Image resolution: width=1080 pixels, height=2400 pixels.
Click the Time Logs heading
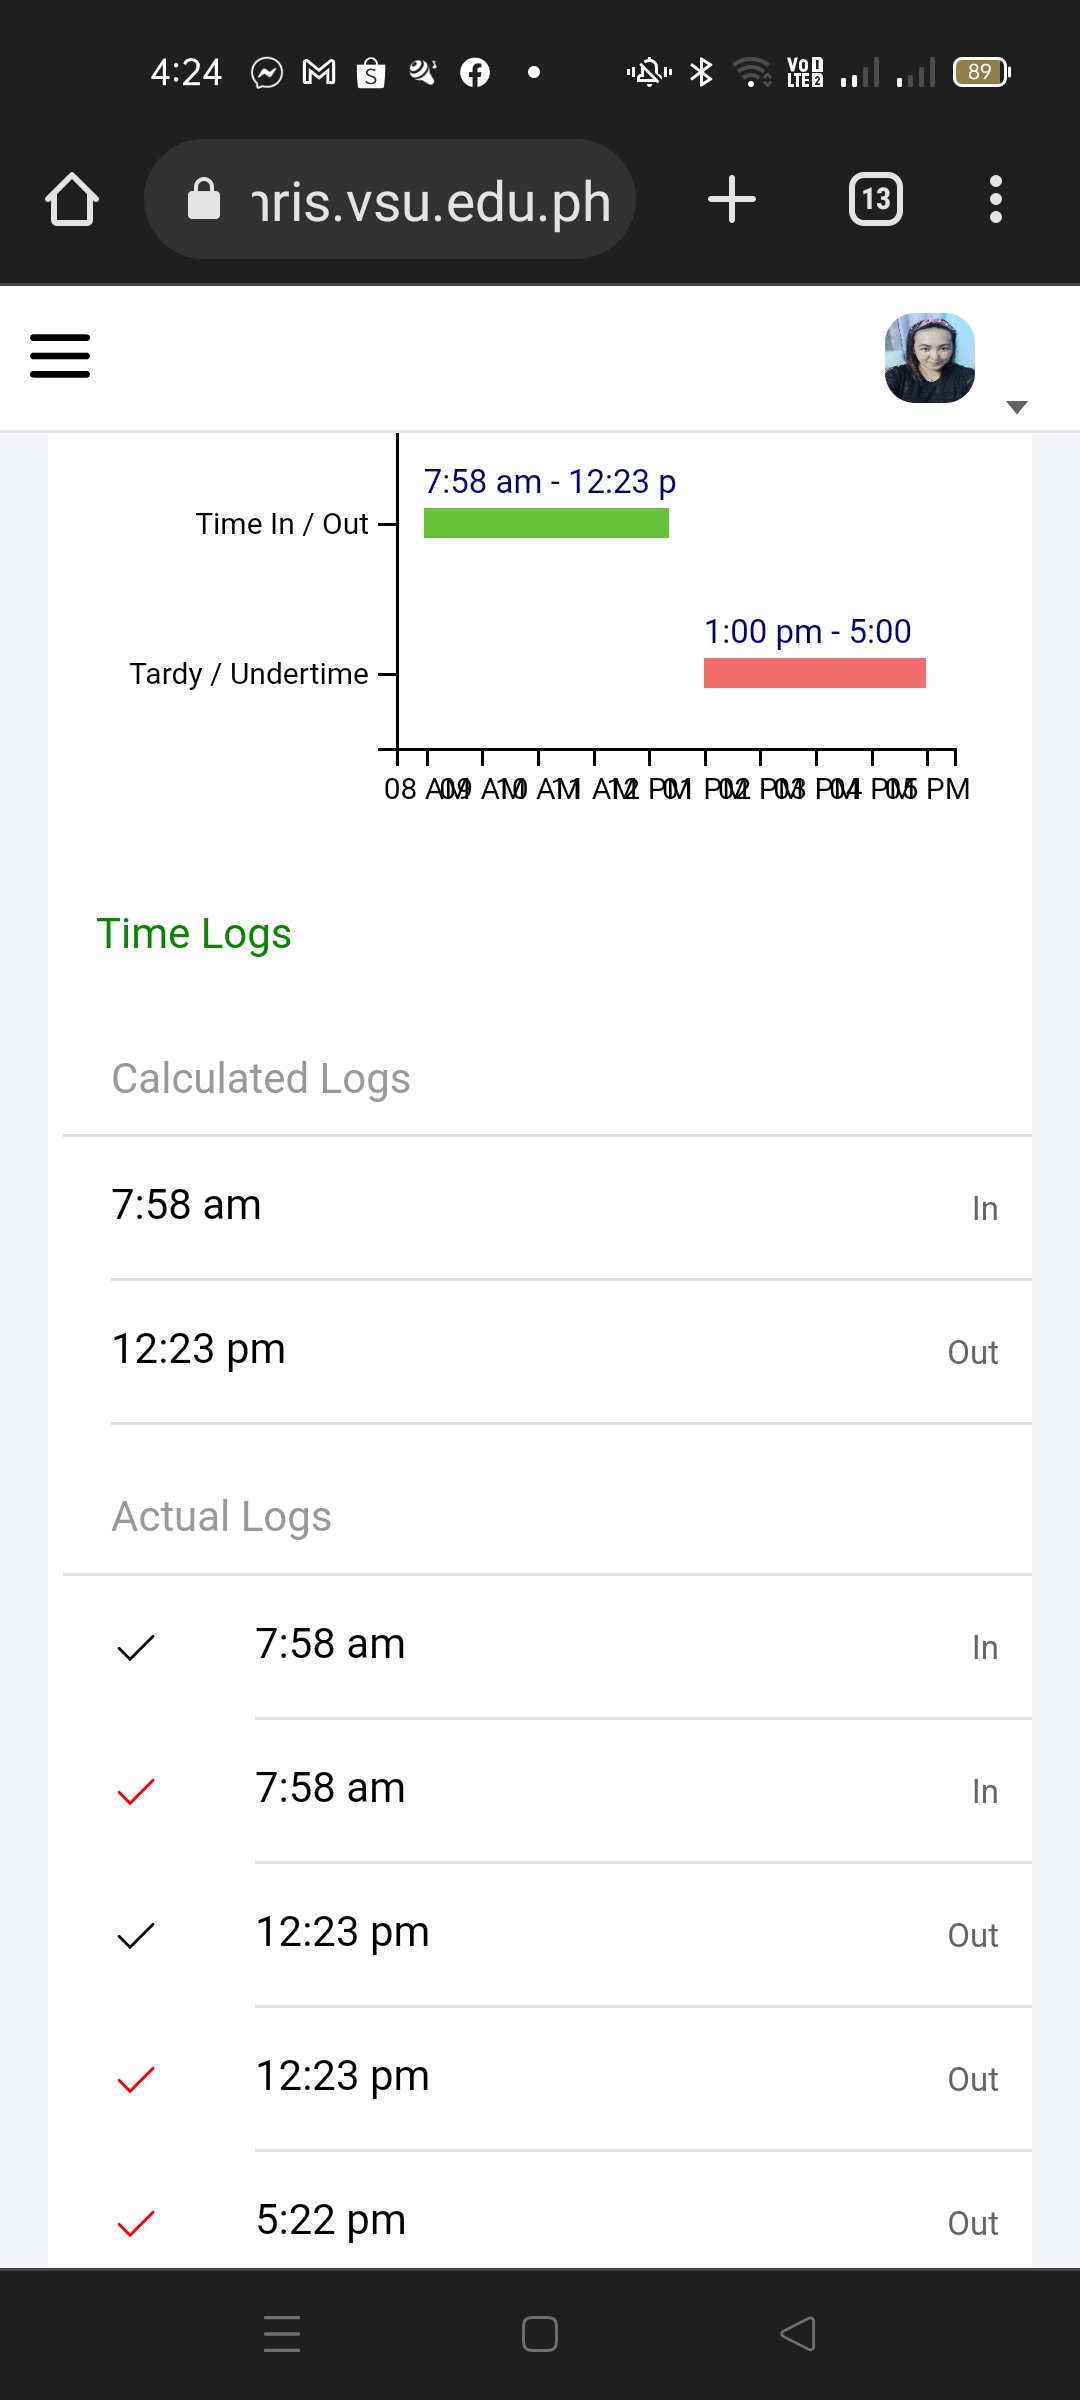(194, 934)
